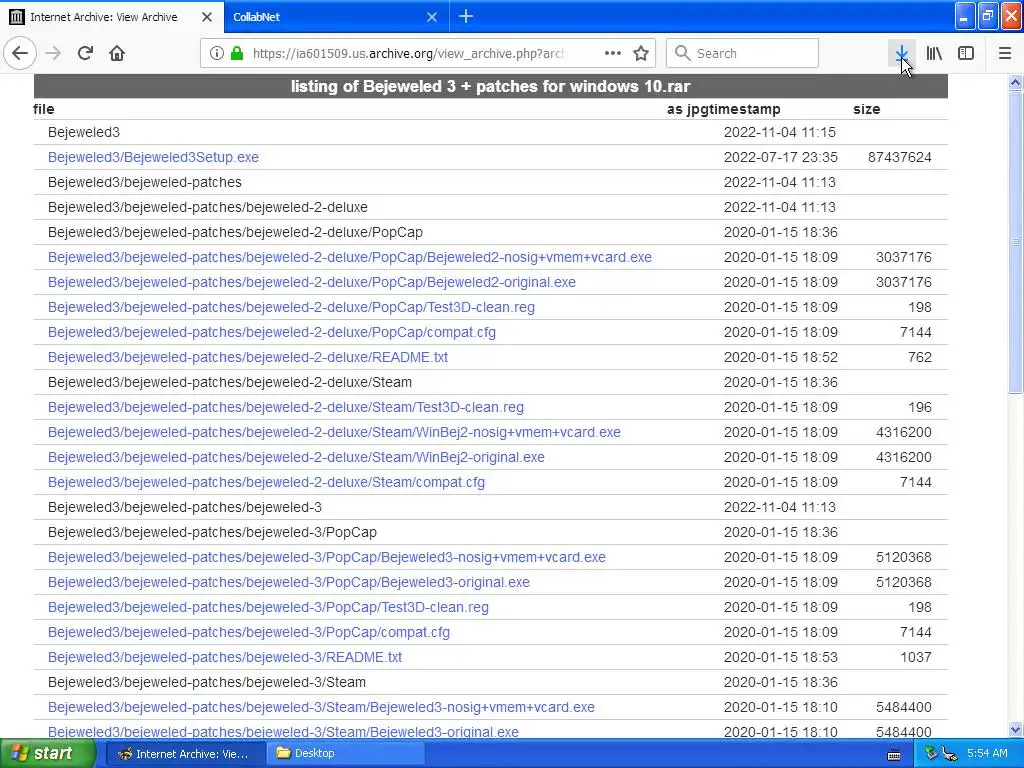The height and width of the screenshot is (768, 1024).
Task: Click the green secure padlock icon
Action: point(237,53)
